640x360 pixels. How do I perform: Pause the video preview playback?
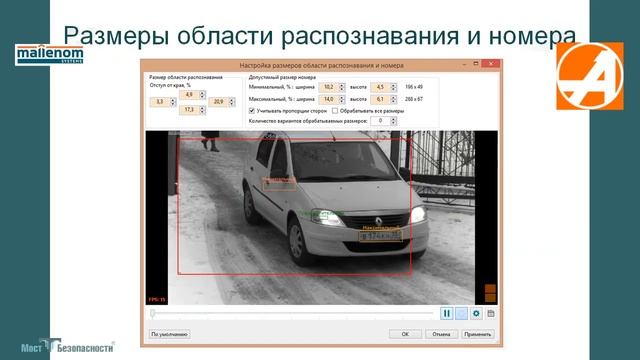coord(447,313)
